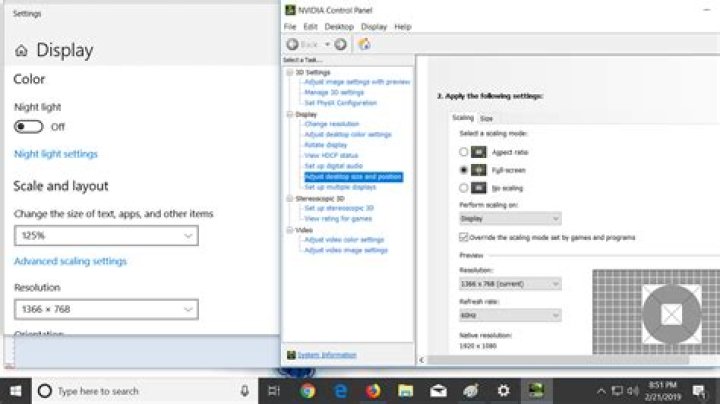The image size is (720, 404).
Task: Click the NVIDIA Control Panel taskbar icon
Action: [536, 391]
